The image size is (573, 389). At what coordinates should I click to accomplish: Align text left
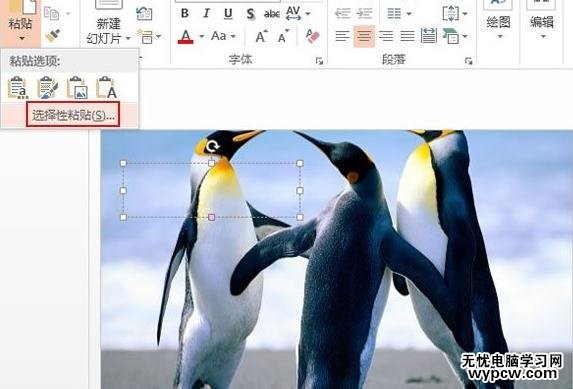pos(342,36)
